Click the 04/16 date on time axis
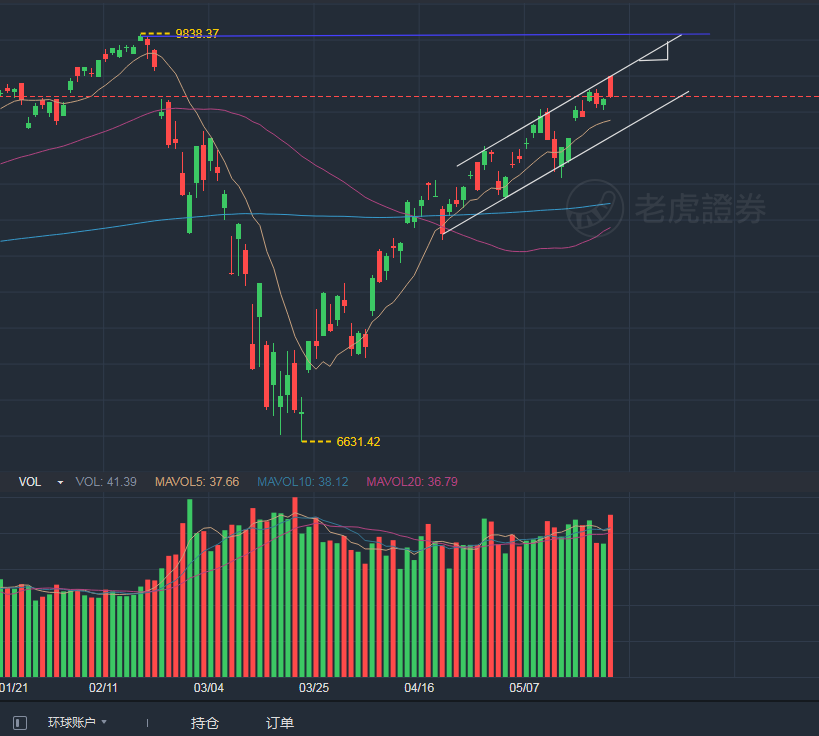The image size is (819, 736). tap(419, 688)
